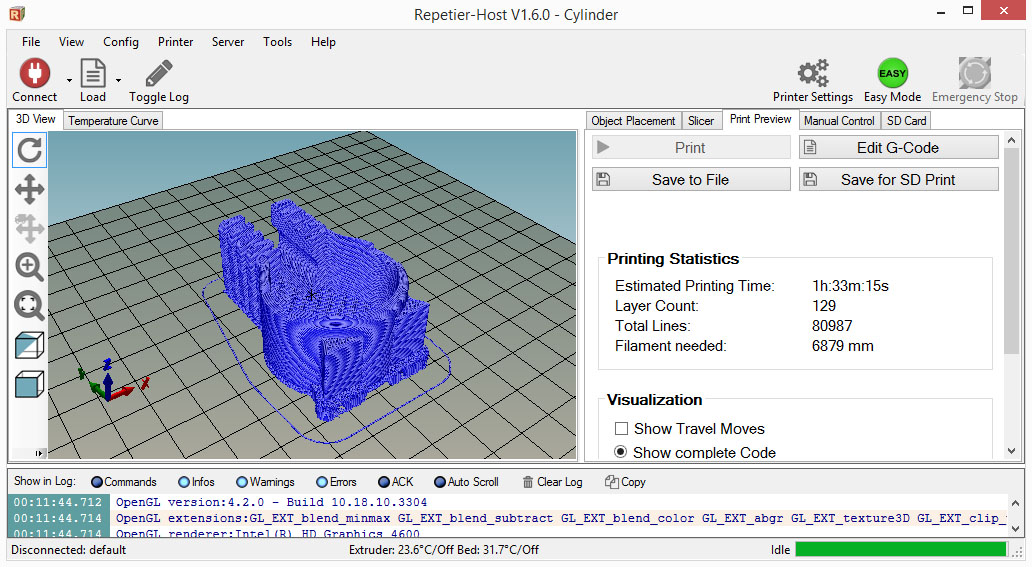Switch to the Manual Control tab
This screenshot has height=567, width=1032.
click(x=839, y=121)
